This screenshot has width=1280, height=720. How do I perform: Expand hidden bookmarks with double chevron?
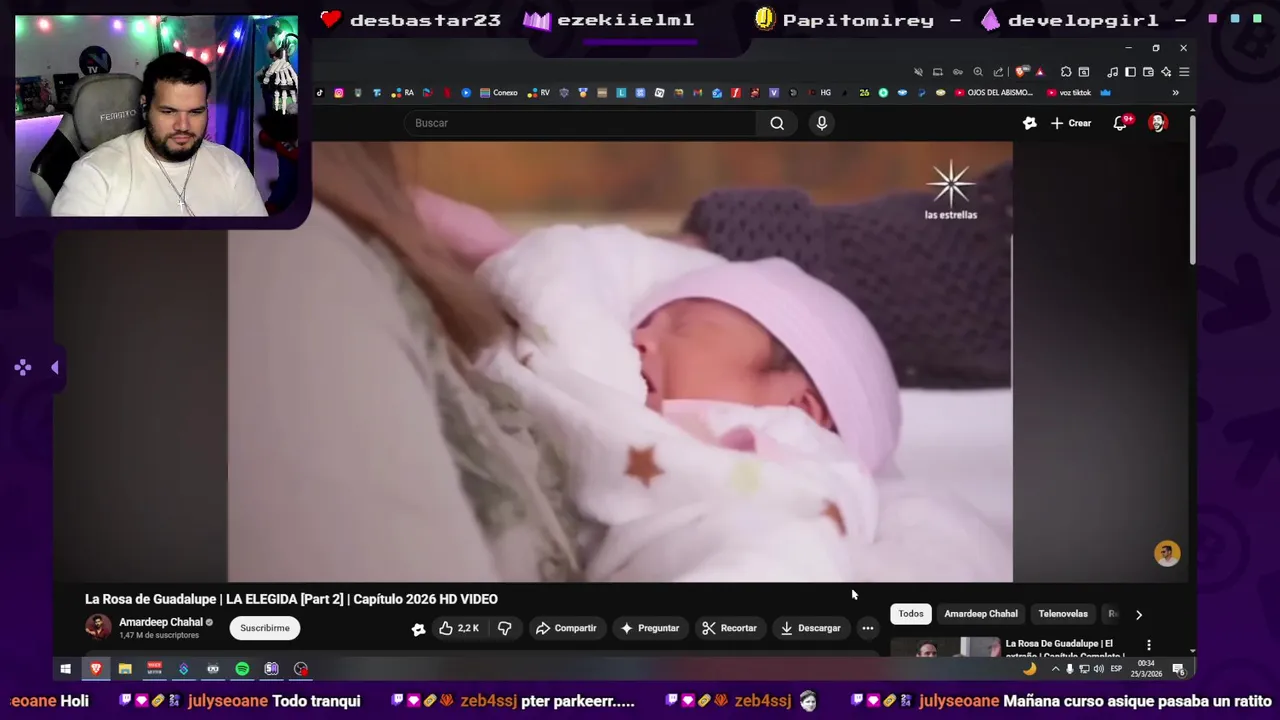point(1175,93)
